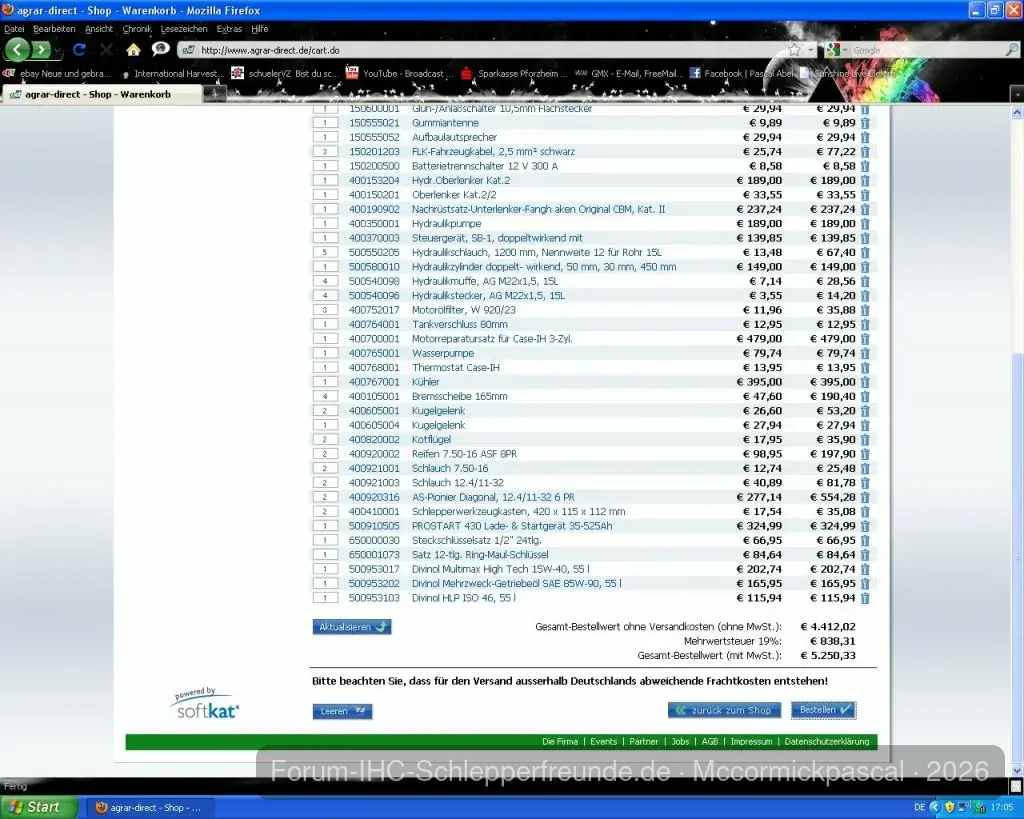Remove Aufbaulautsprecher with its trash icon
Screen dimensions: 1024x819
pos(865,137)
